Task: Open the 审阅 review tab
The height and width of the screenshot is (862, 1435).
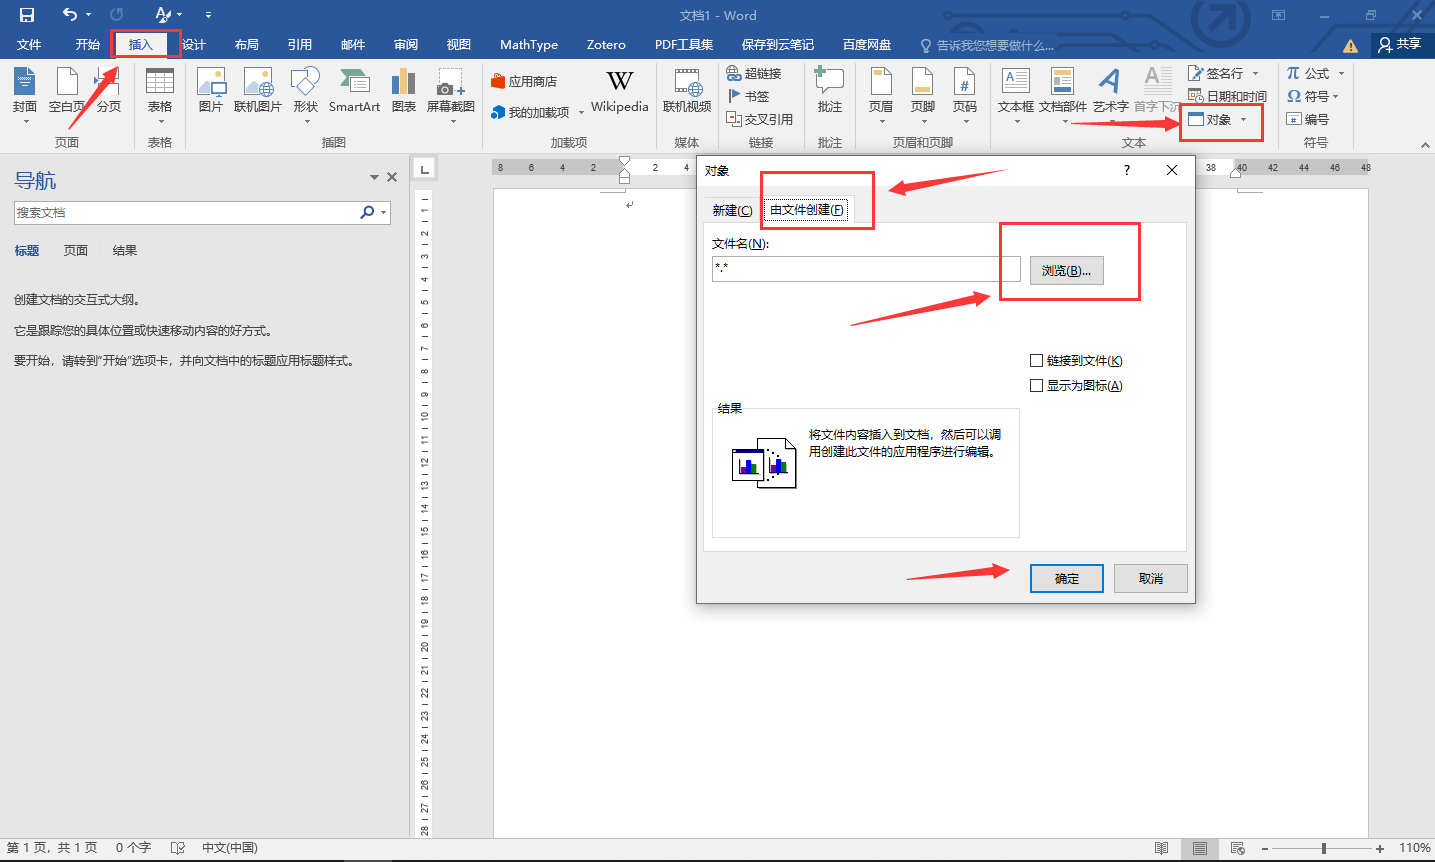Action: click(x=405, y=44)
